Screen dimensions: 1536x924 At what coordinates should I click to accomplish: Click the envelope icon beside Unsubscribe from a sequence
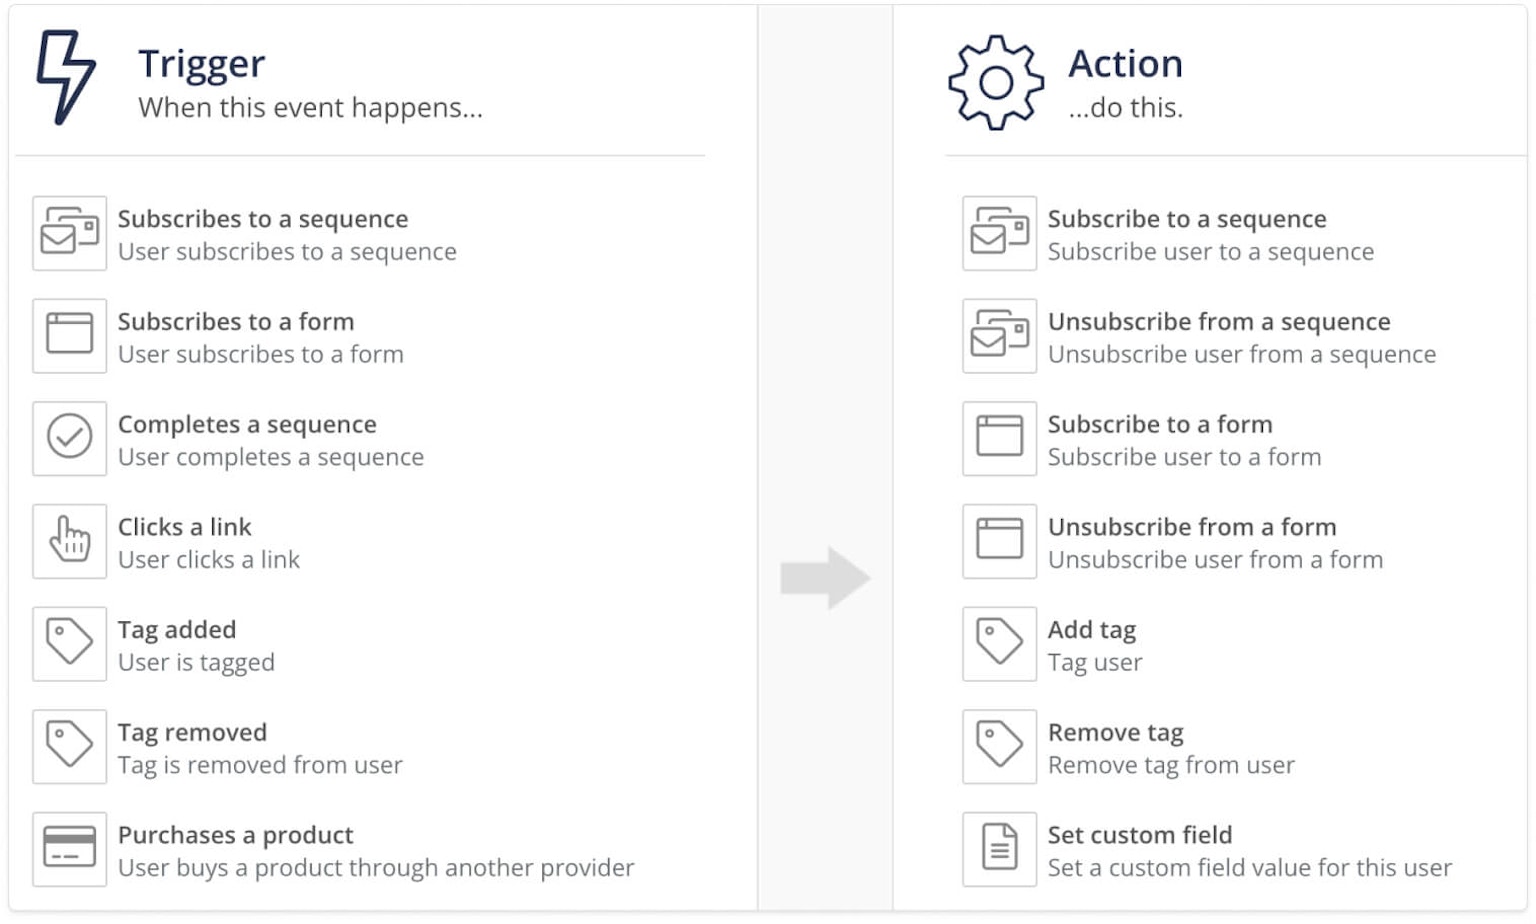pyautogui.click(x=998, y=336)
